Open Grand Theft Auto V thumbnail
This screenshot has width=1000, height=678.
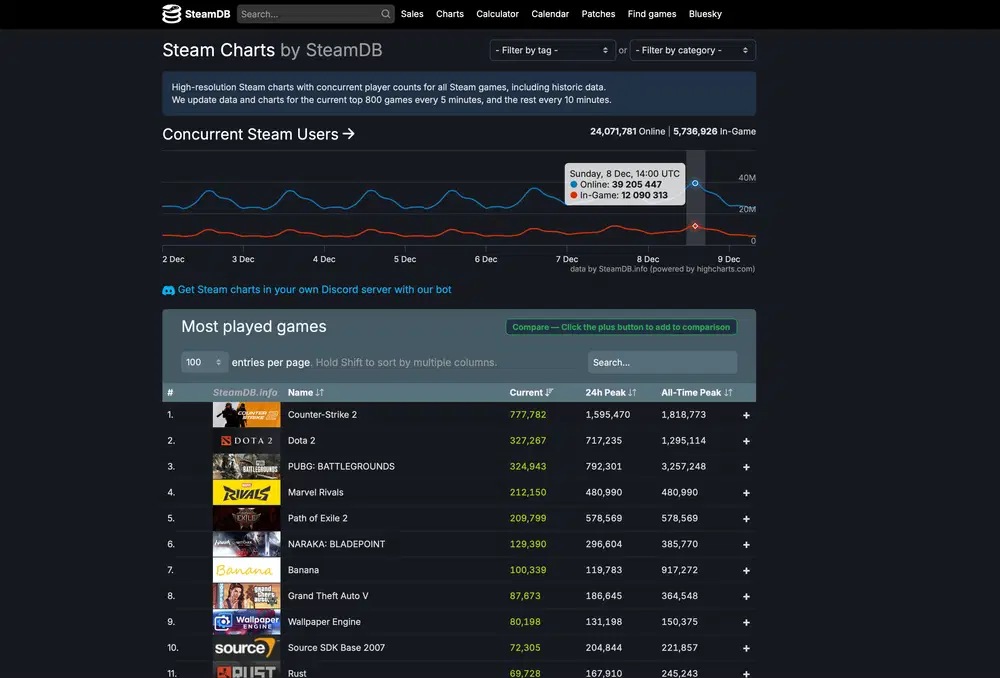pyautogui.click(x=246, y=596)
